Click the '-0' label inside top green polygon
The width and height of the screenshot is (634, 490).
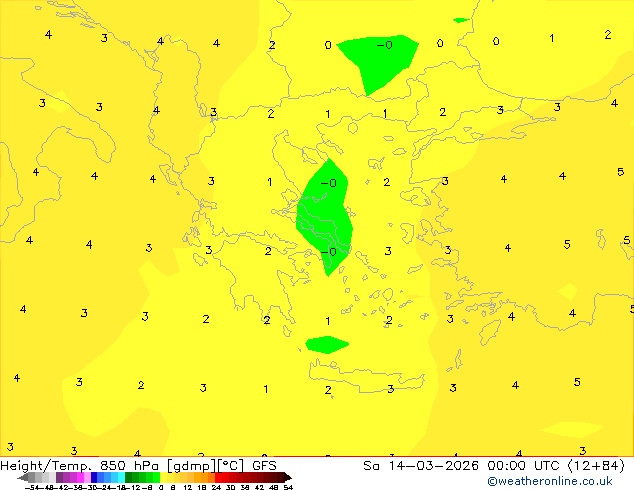point(384,44)
